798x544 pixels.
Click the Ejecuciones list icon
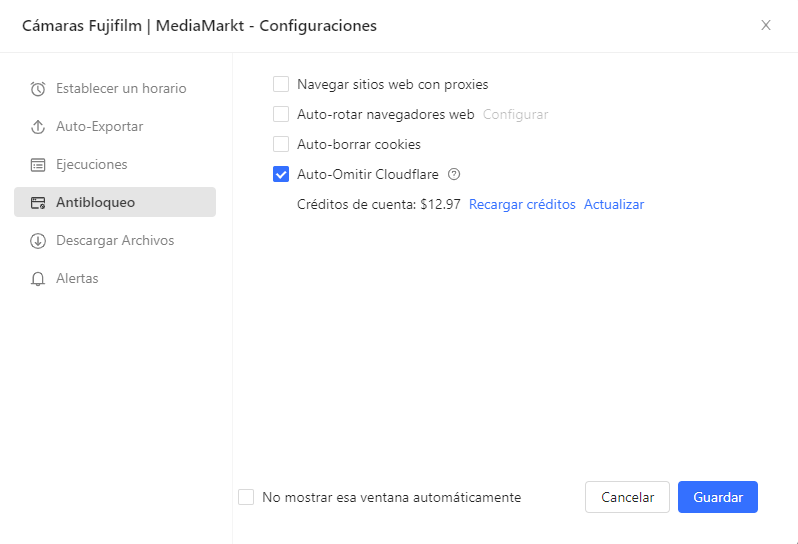(38, 165)
